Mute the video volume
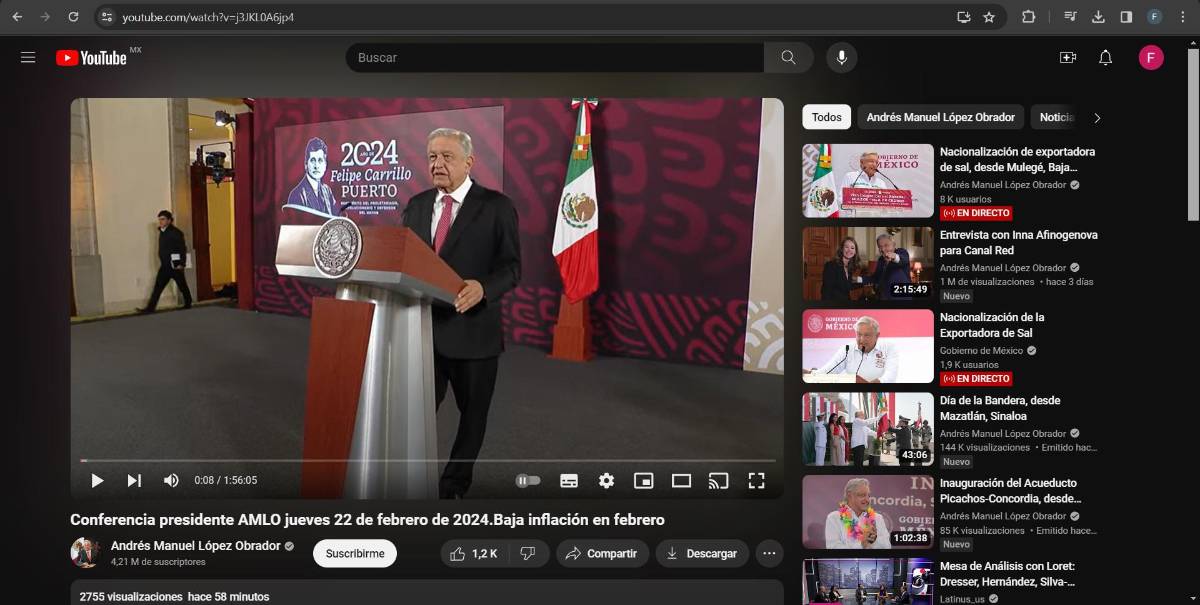The image size is (1200, 605). [171, 481]
